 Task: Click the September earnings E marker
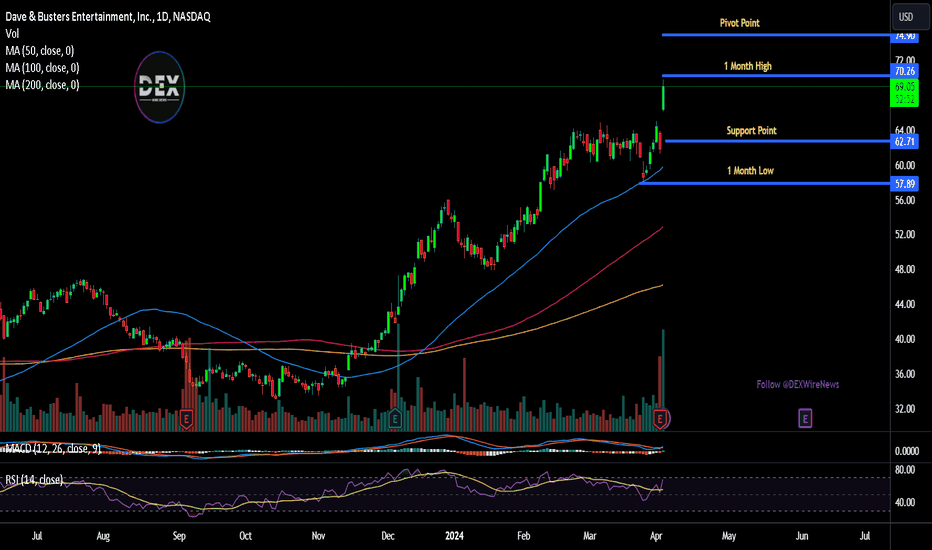[x=186, y=419]
